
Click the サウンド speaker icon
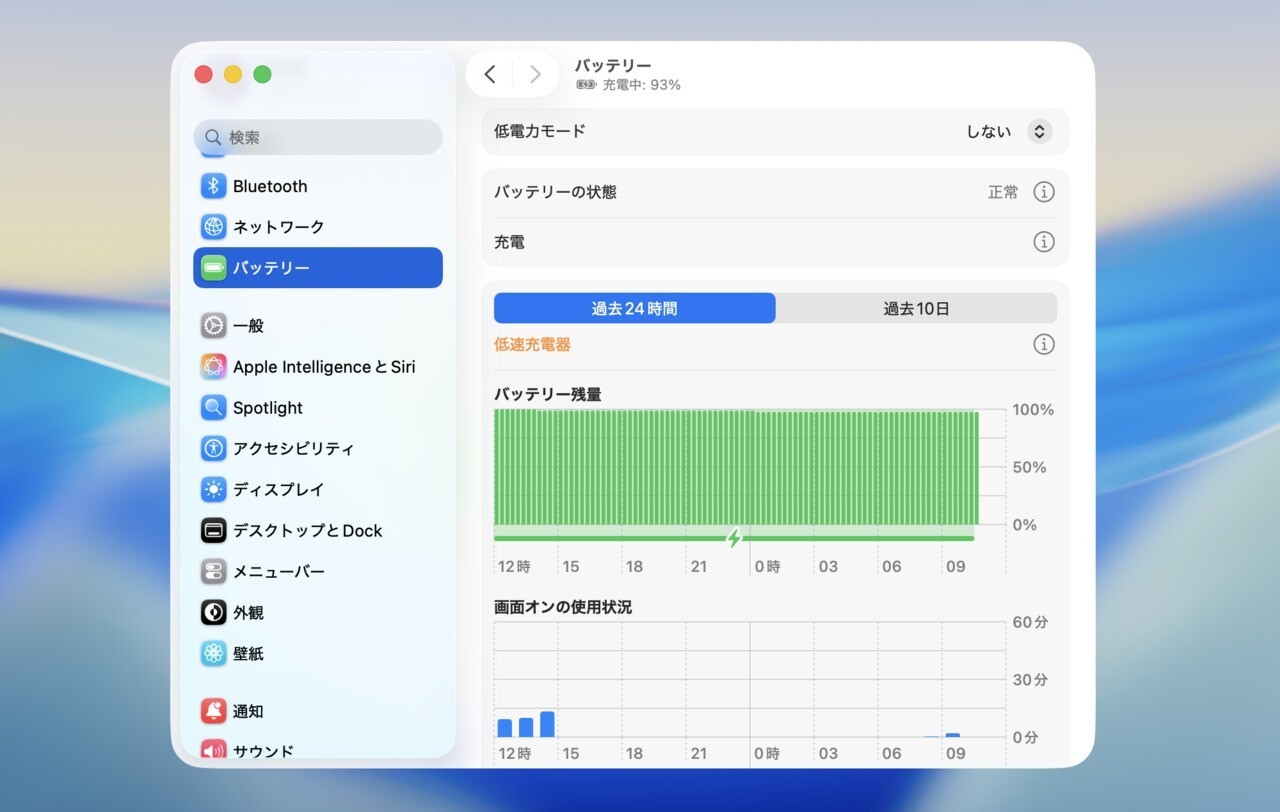point(213,749)
